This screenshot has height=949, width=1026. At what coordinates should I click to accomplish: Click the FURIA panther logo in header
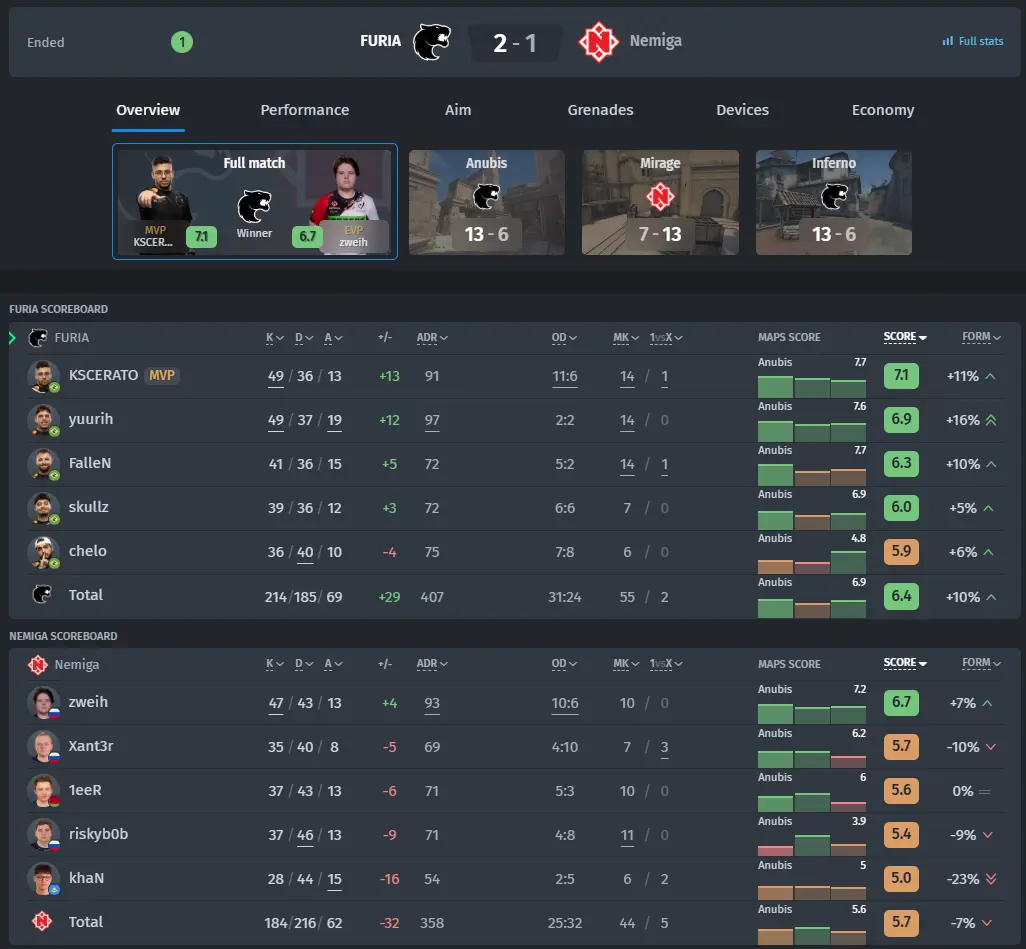432,42
